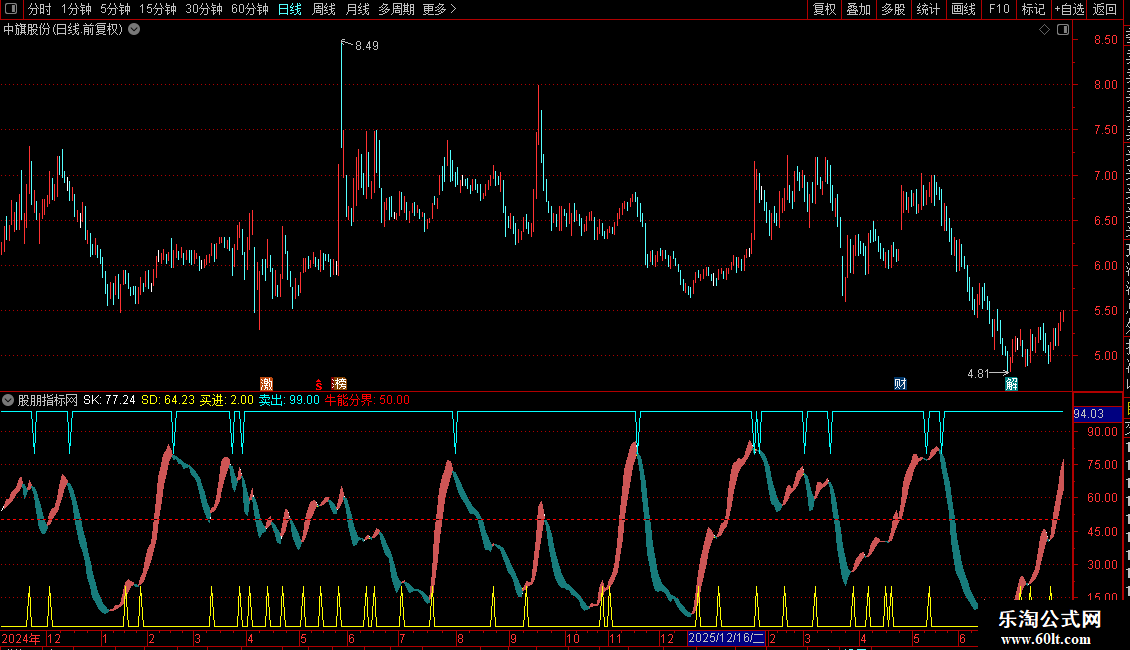Open the 画线 drawing tools
The height and width of the screenshot is (650, 1130).
(x=963, y=9)
